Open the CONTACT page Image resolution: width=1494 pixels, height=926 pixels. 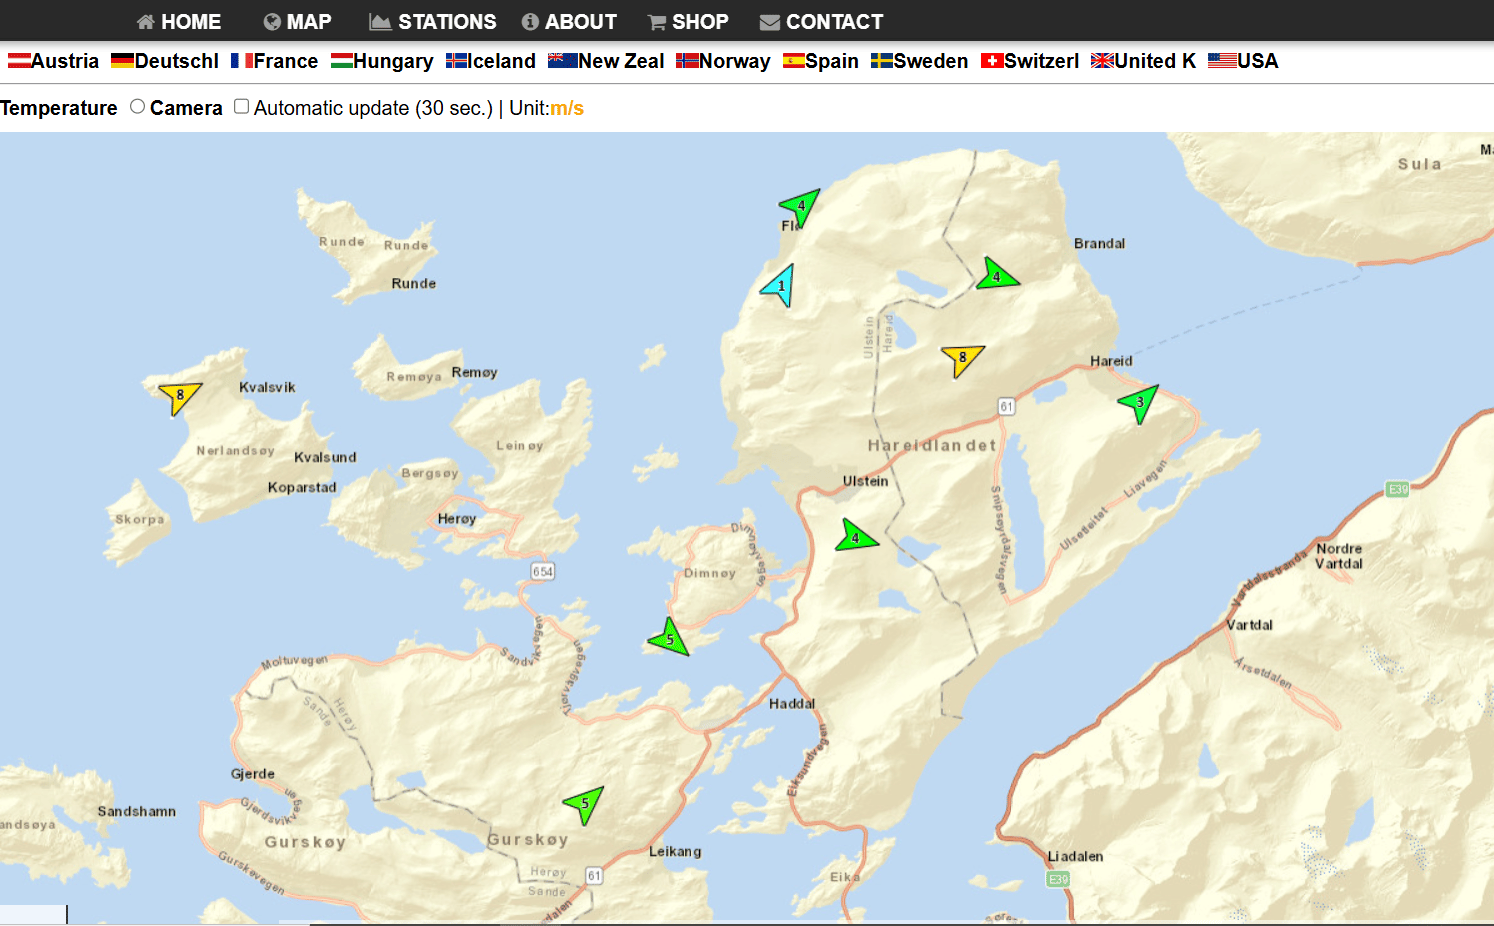click(821, 21)
